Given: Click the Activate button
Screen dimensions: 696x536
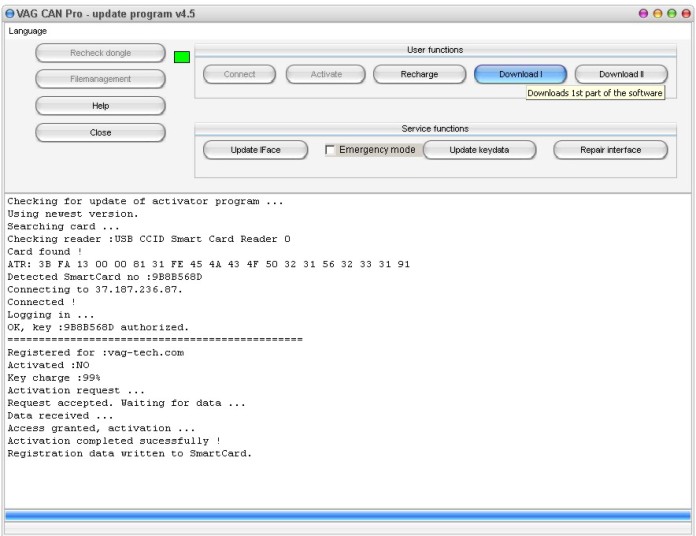Looking at the screenshot, I should (326, 74).
